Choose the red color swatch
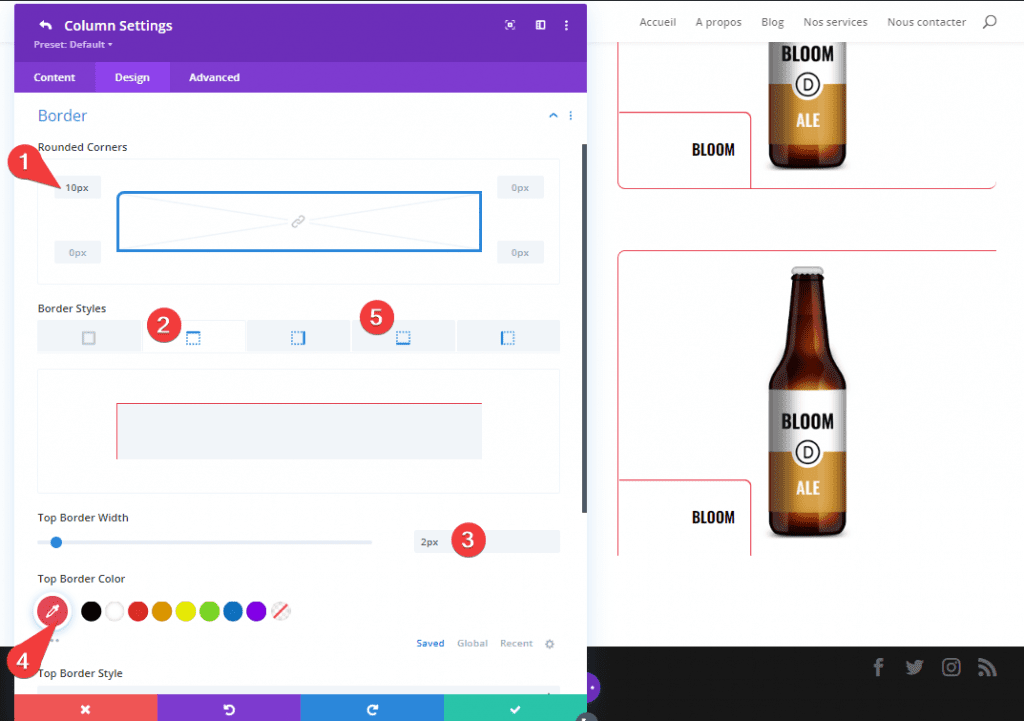This screenshot has width=1024, height=721. point(138,611)
